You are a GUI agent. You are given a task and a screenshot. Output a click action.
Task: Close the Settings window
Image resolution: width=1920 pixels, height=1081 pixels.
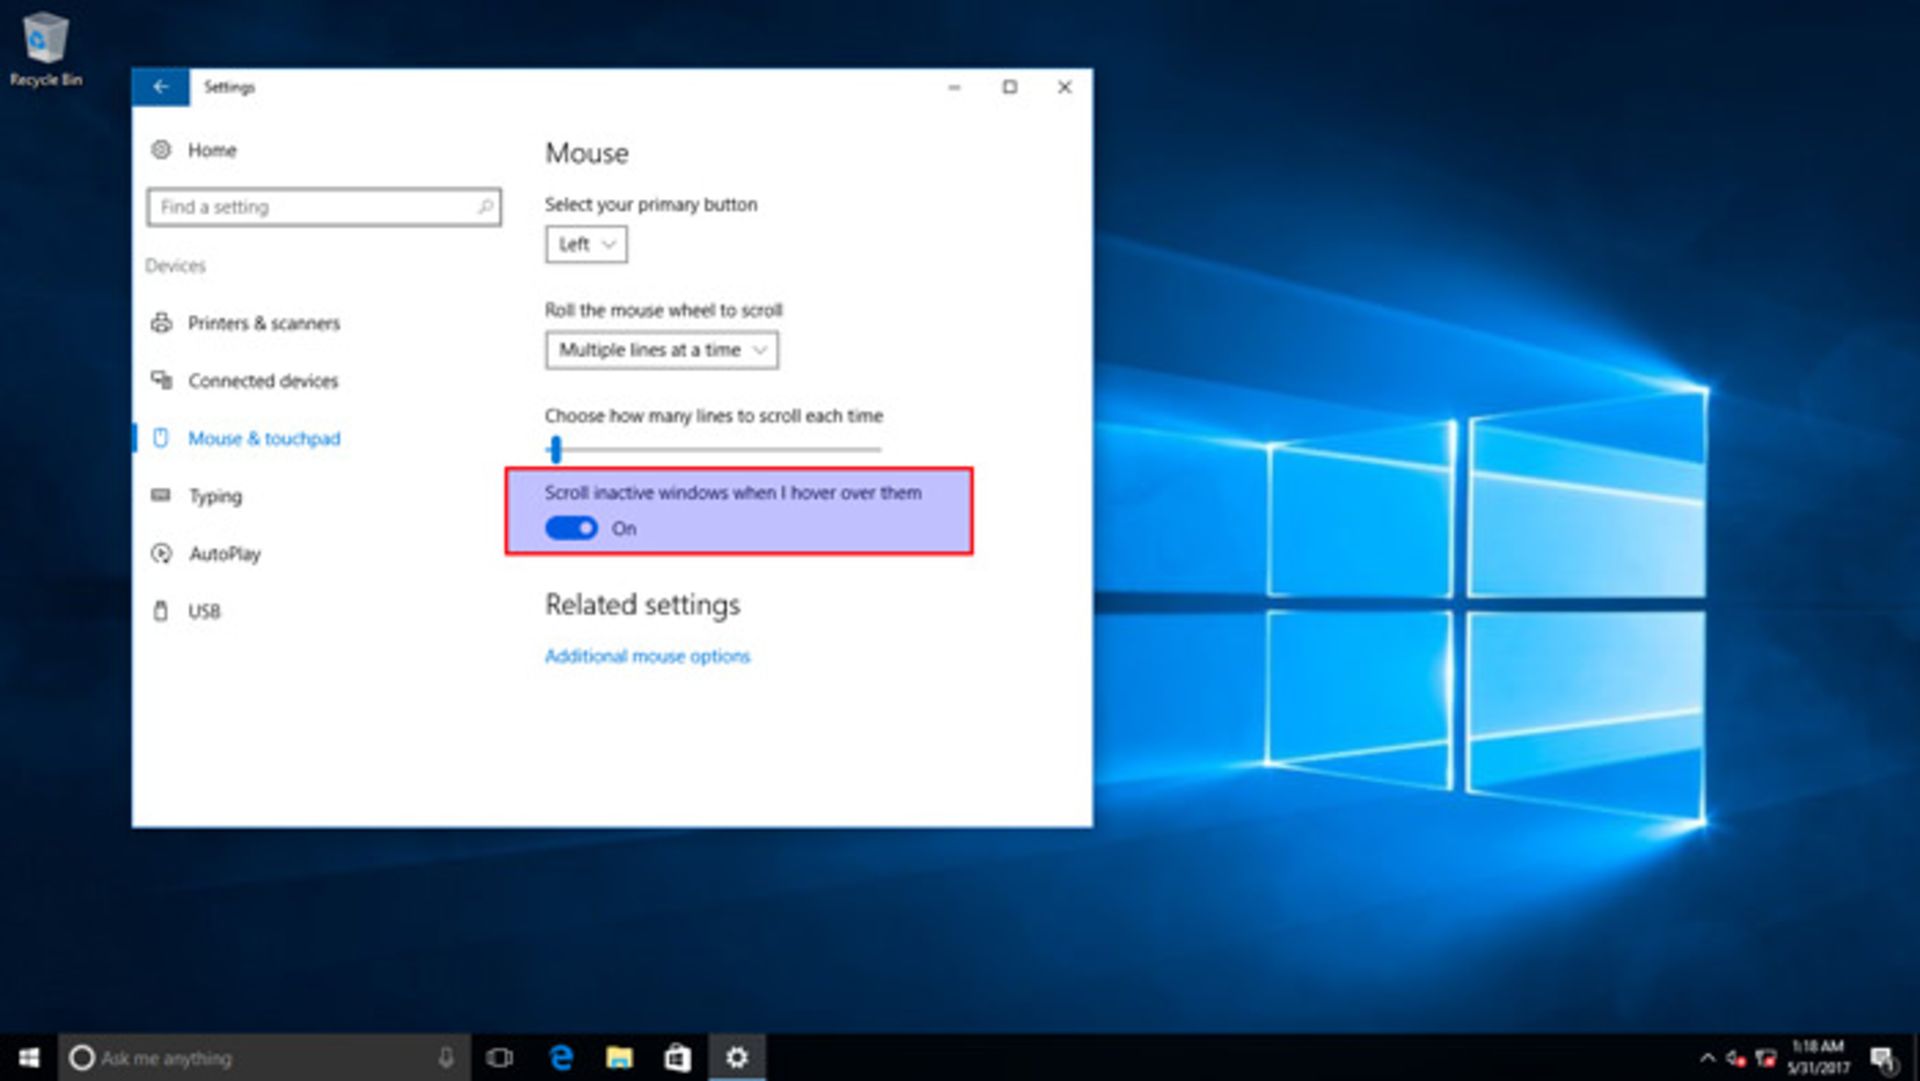(1065, 87)
